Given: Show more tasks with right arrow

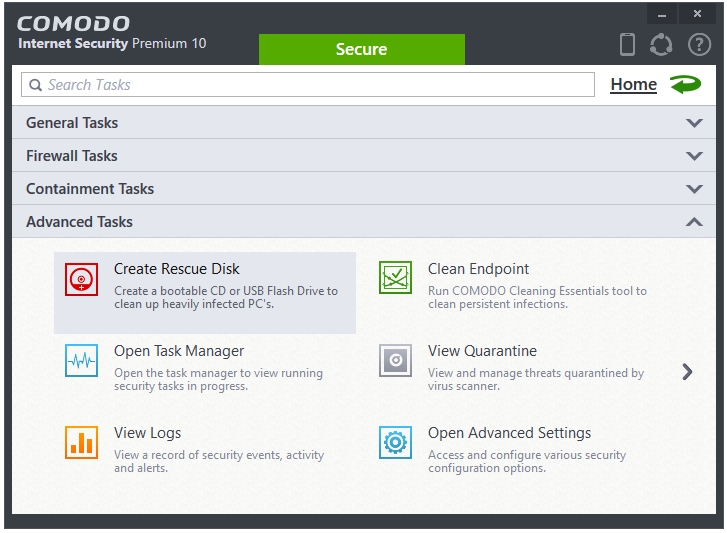Looking at the screenshot, I should coord(687,371).
